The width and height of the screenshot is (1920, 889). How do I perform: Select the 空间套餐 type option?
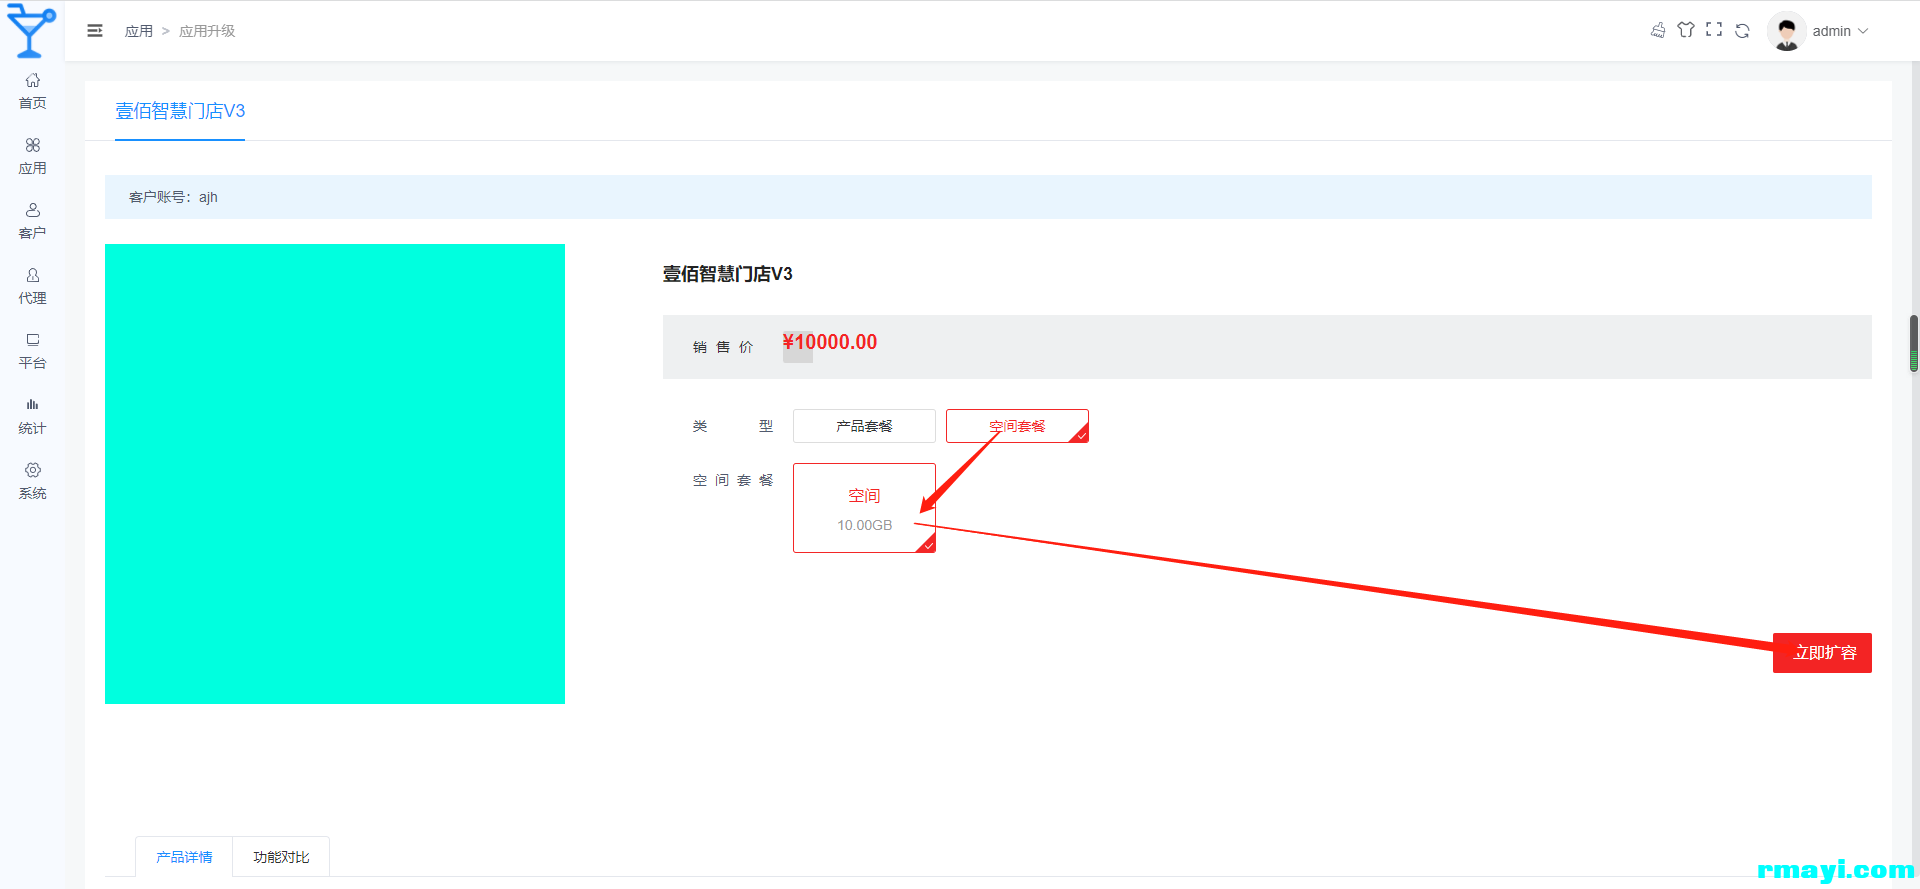point(1017,426)
